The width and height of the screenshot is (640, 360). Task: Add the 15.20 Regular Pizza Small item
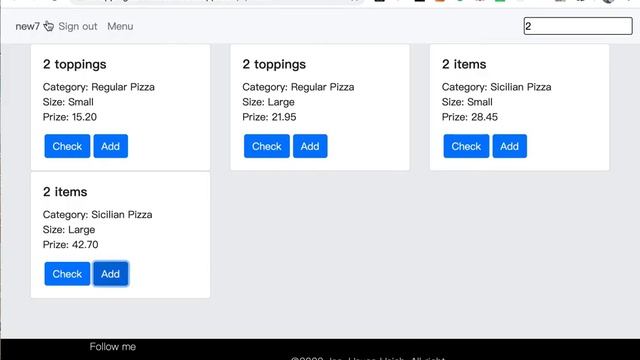coord(111,146)
